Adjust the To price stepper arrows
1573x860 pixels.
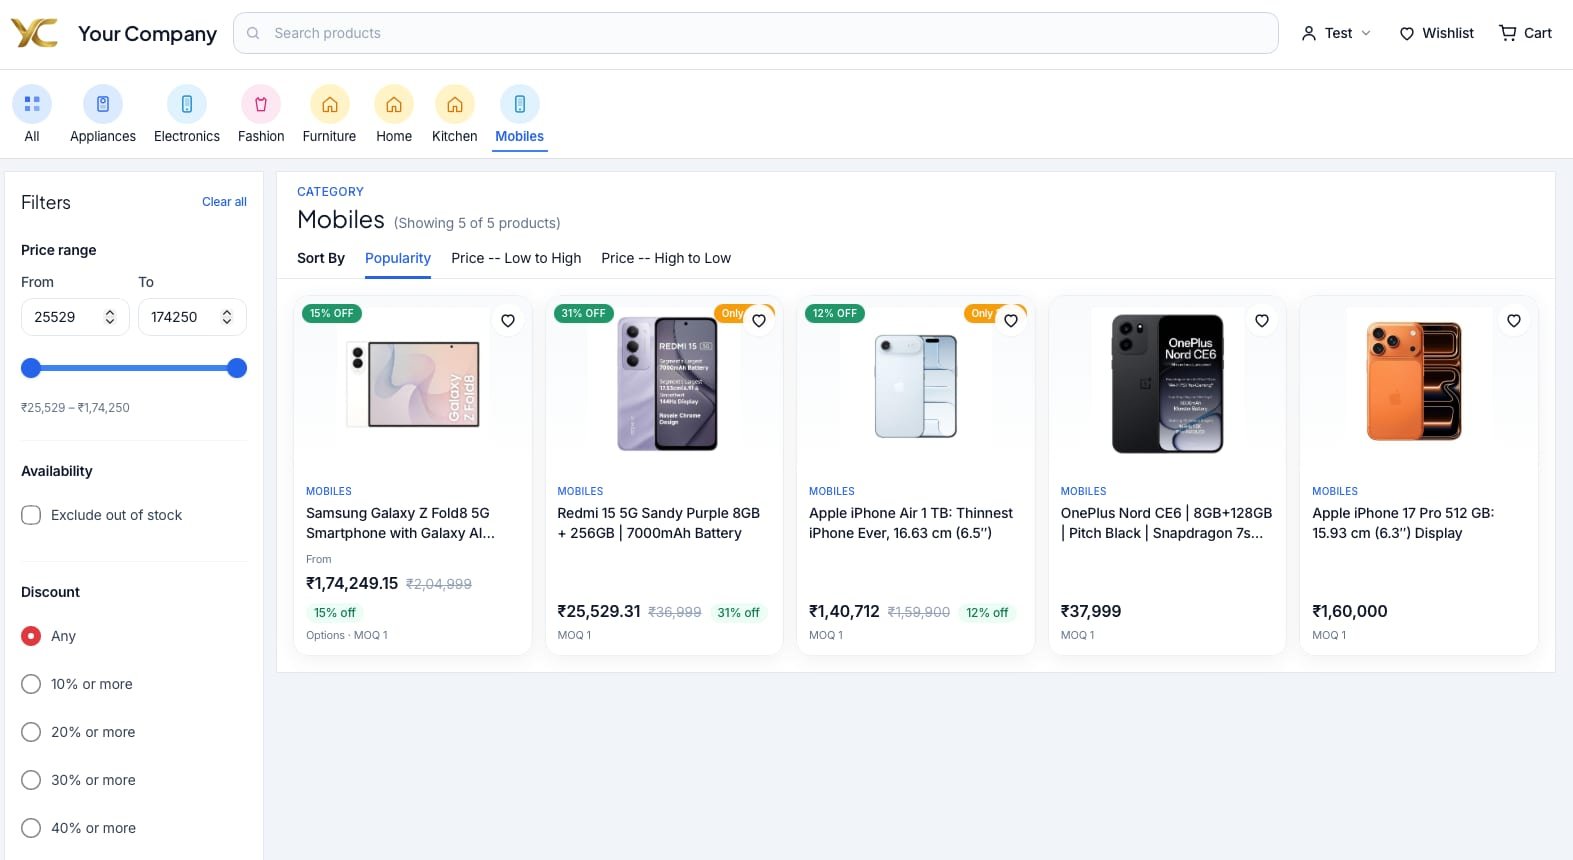click(x=227, y=317)
